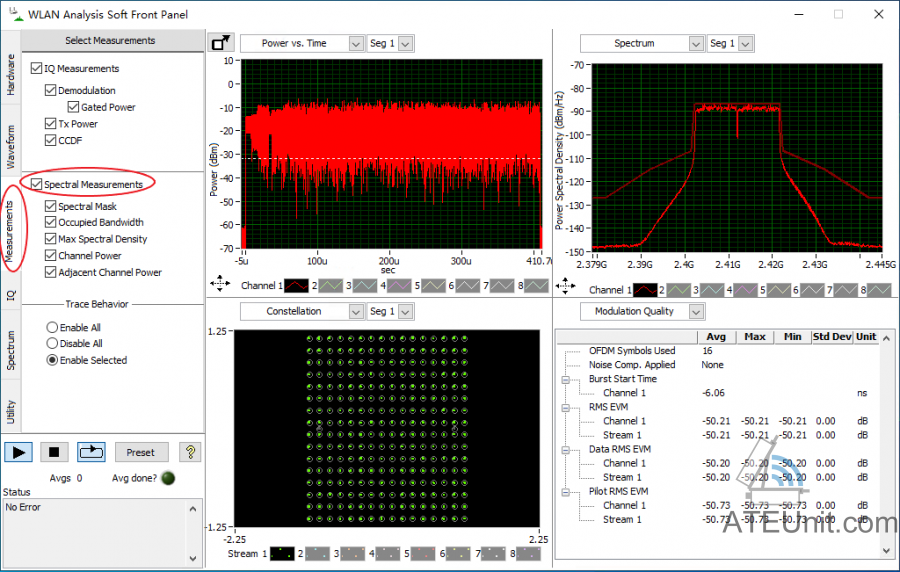This screenshot has width=900, height=572.
Task: Open Seg 1 dropdown beside Constellation
Action: click(x=405, y=312)
